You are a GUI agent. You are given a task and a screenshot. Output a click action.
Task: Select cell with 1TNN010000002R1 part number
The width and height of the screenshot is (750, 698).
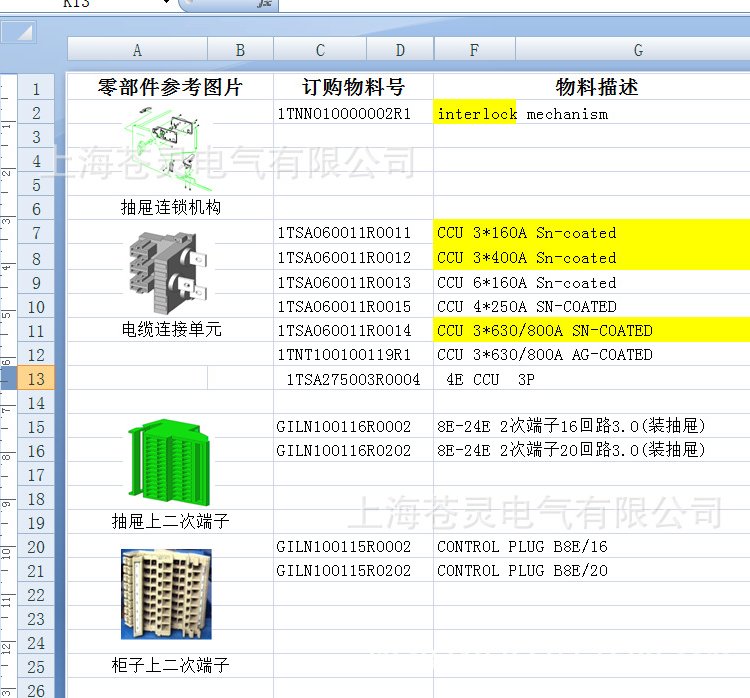tap(344, 114)
